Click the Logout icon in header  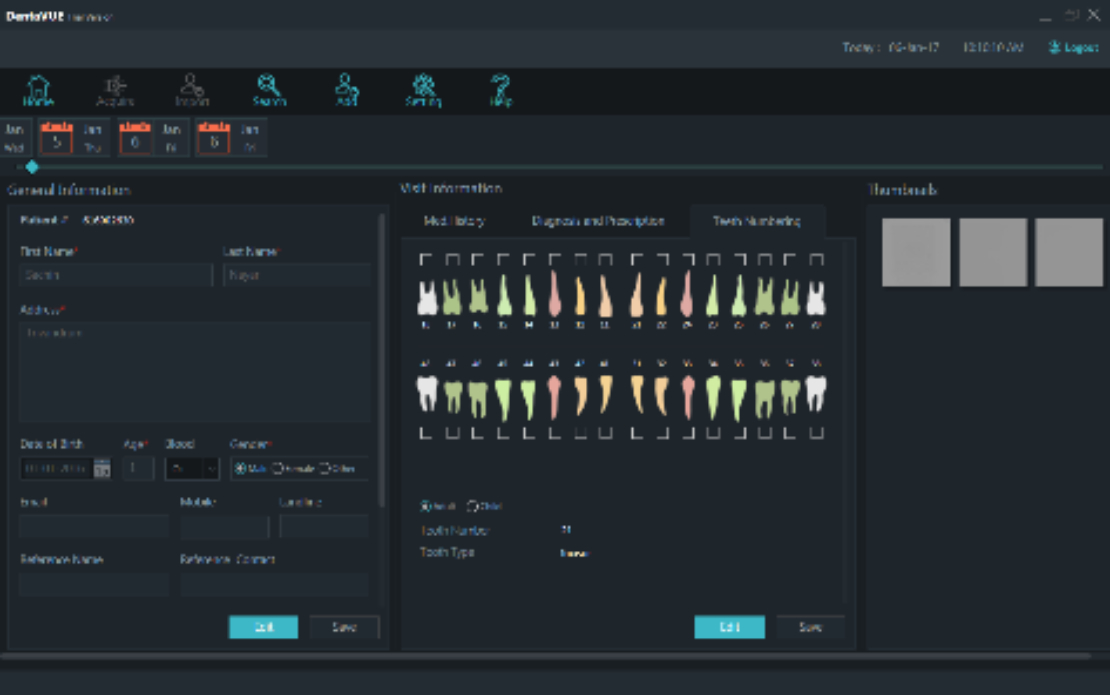coord(1054,47)
